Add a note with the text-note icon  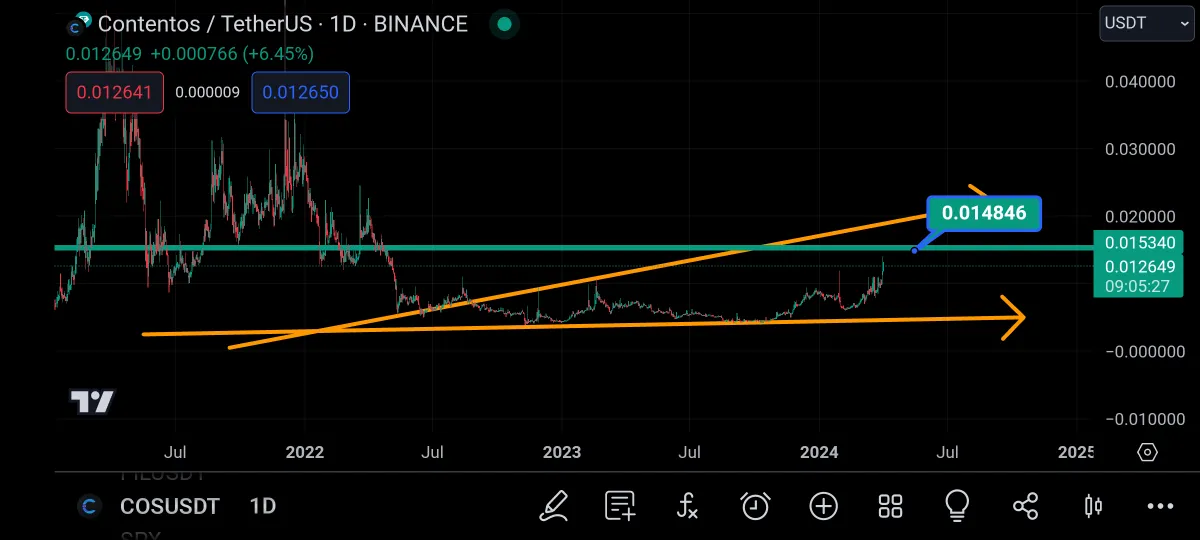point(620,506)
